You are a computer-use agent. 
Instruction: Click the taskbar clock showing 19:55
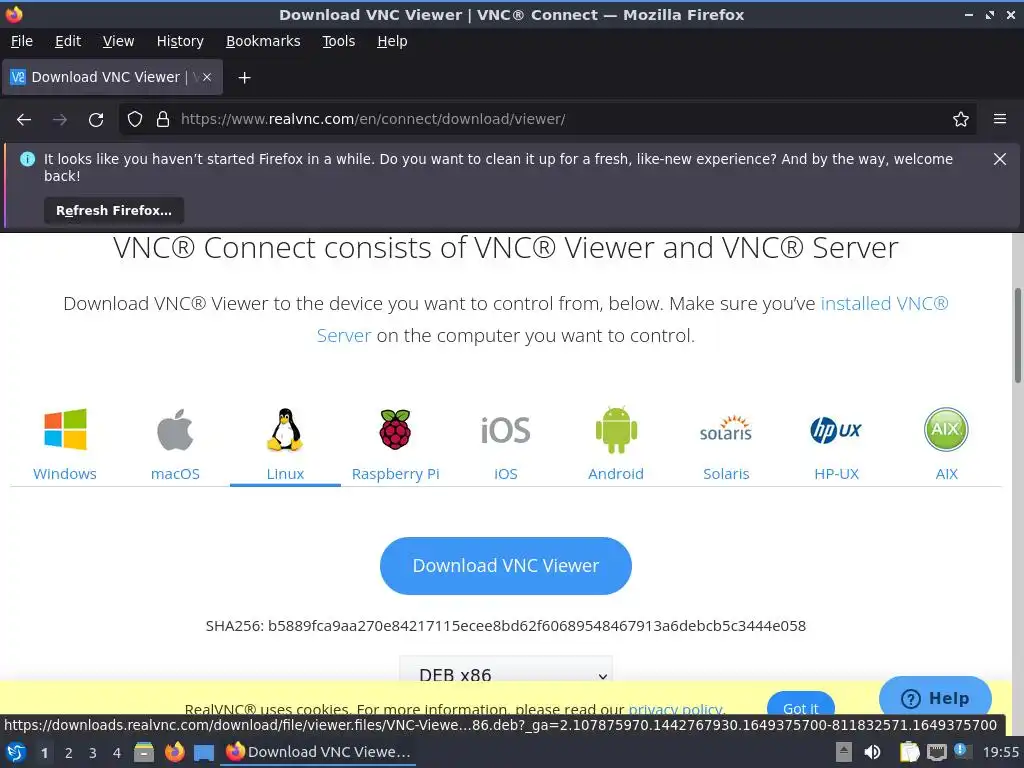pyautogui.click(x=1000, y=752)
